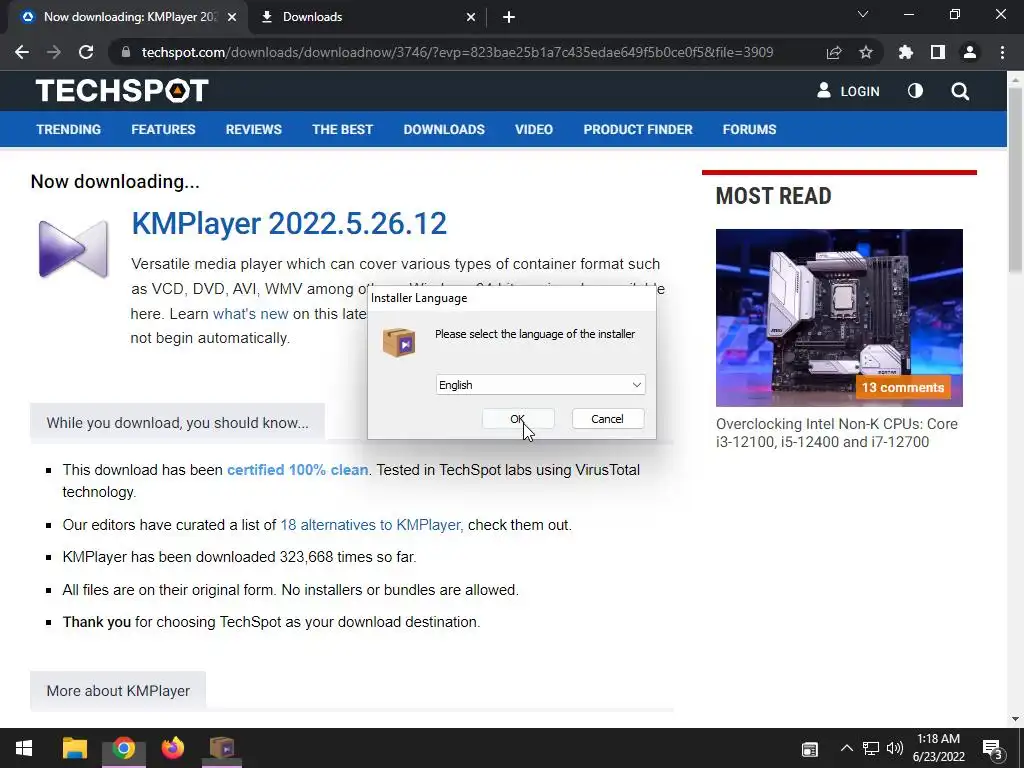1024x768 pixels.
Task: Click the KMPlayer purple logo image
Action: point(73,249)
